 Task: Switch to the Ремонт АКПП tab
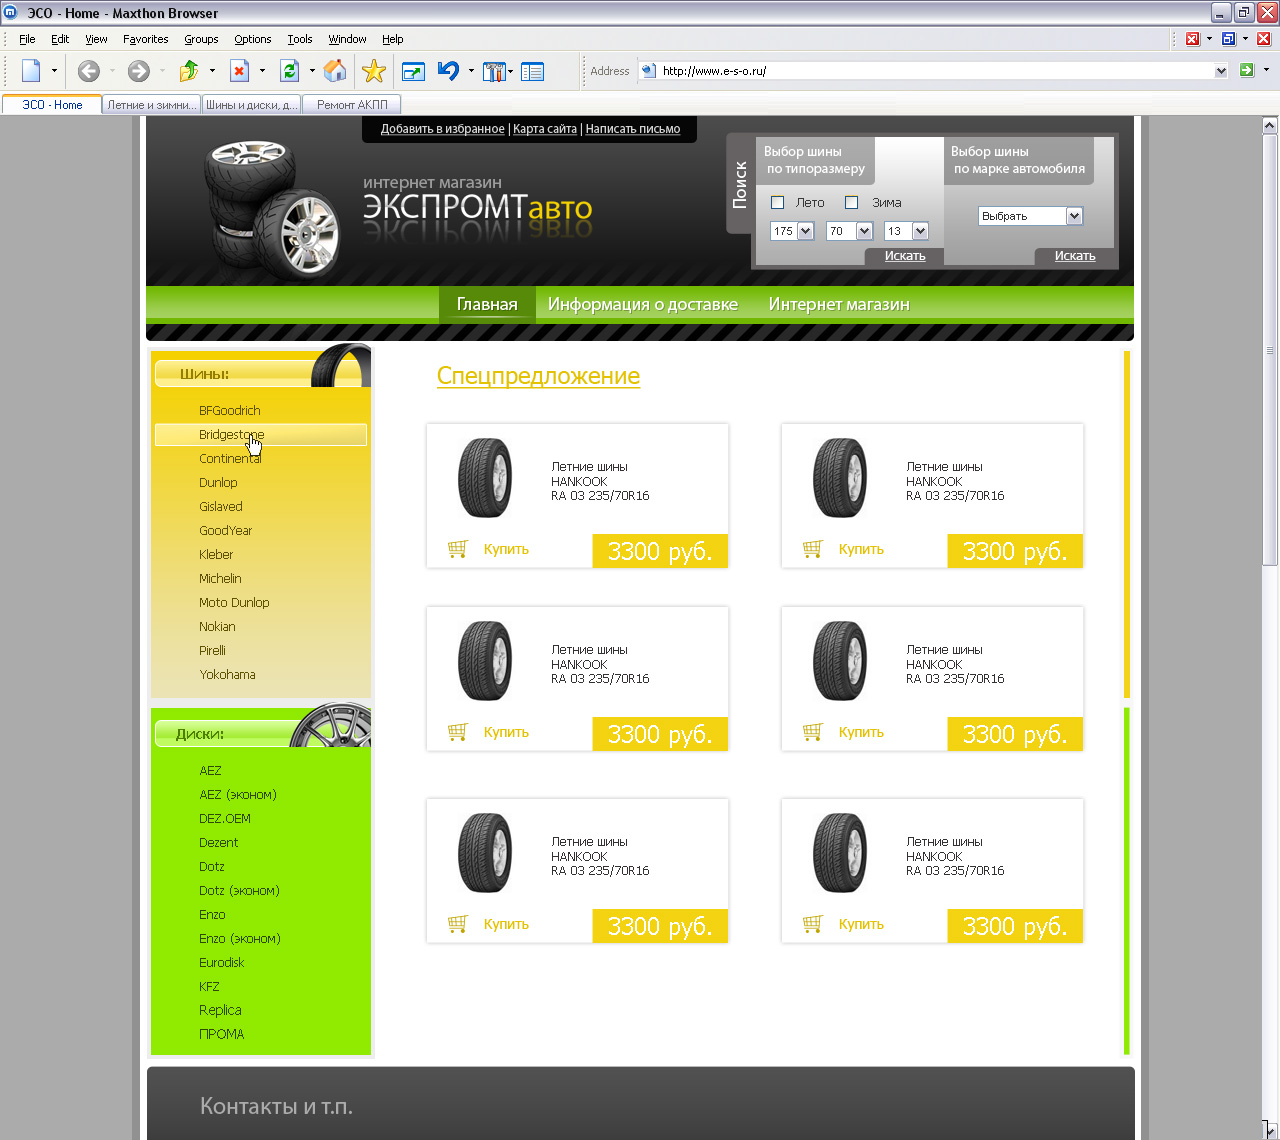(x=352, y=104)
